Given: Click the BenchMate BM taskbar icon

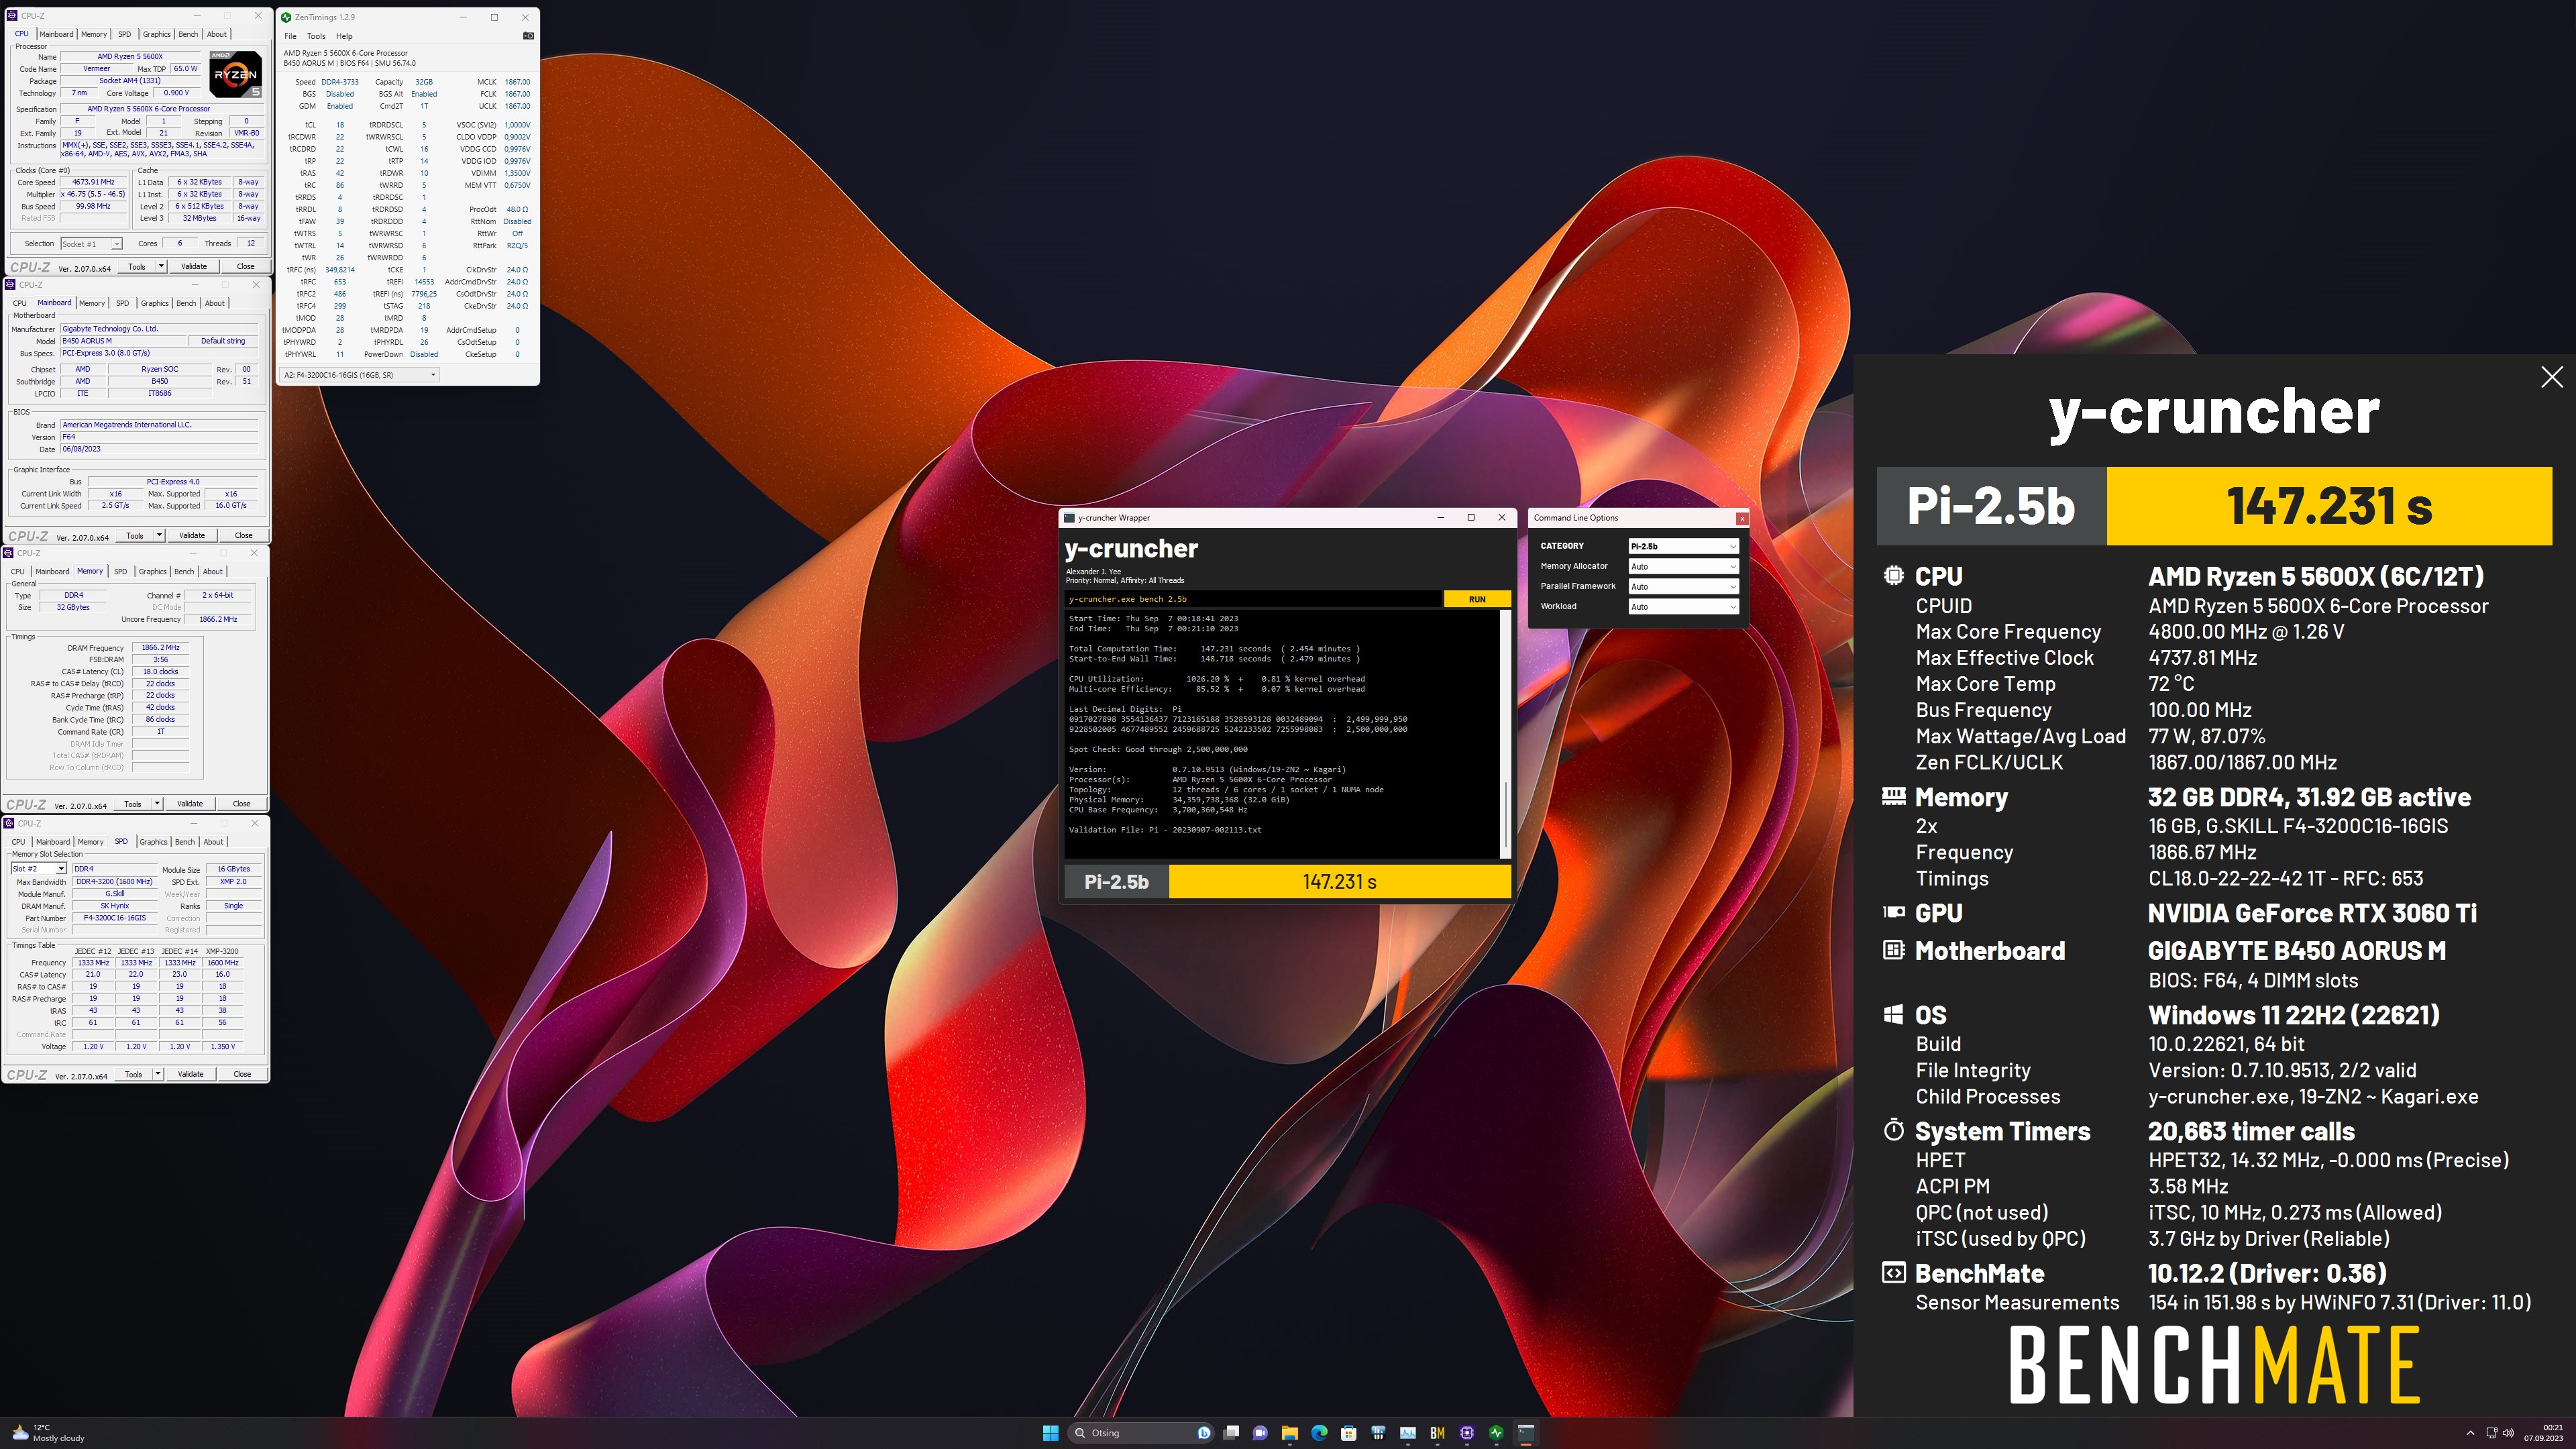Looking at the screenshot, I should click(1437, 1433).
